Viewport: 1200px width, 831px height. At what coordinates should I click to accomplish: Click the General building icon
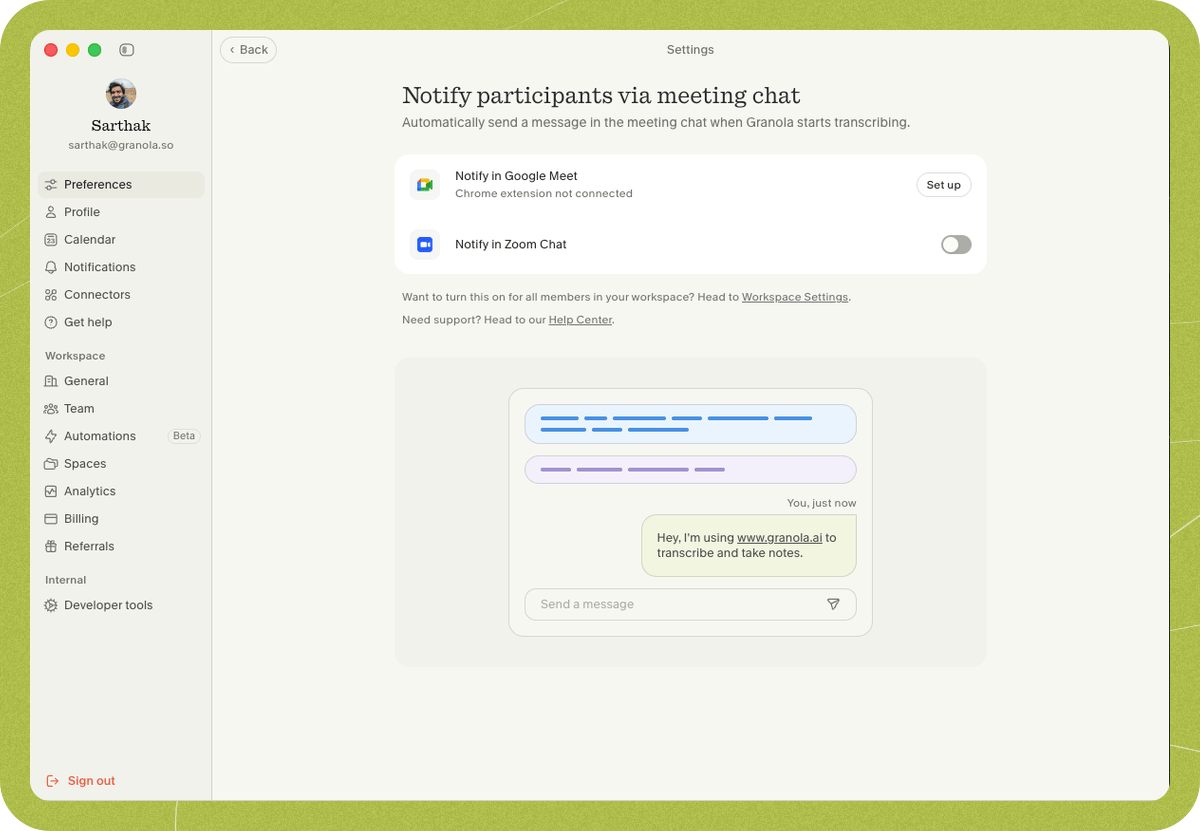(51, 381)
